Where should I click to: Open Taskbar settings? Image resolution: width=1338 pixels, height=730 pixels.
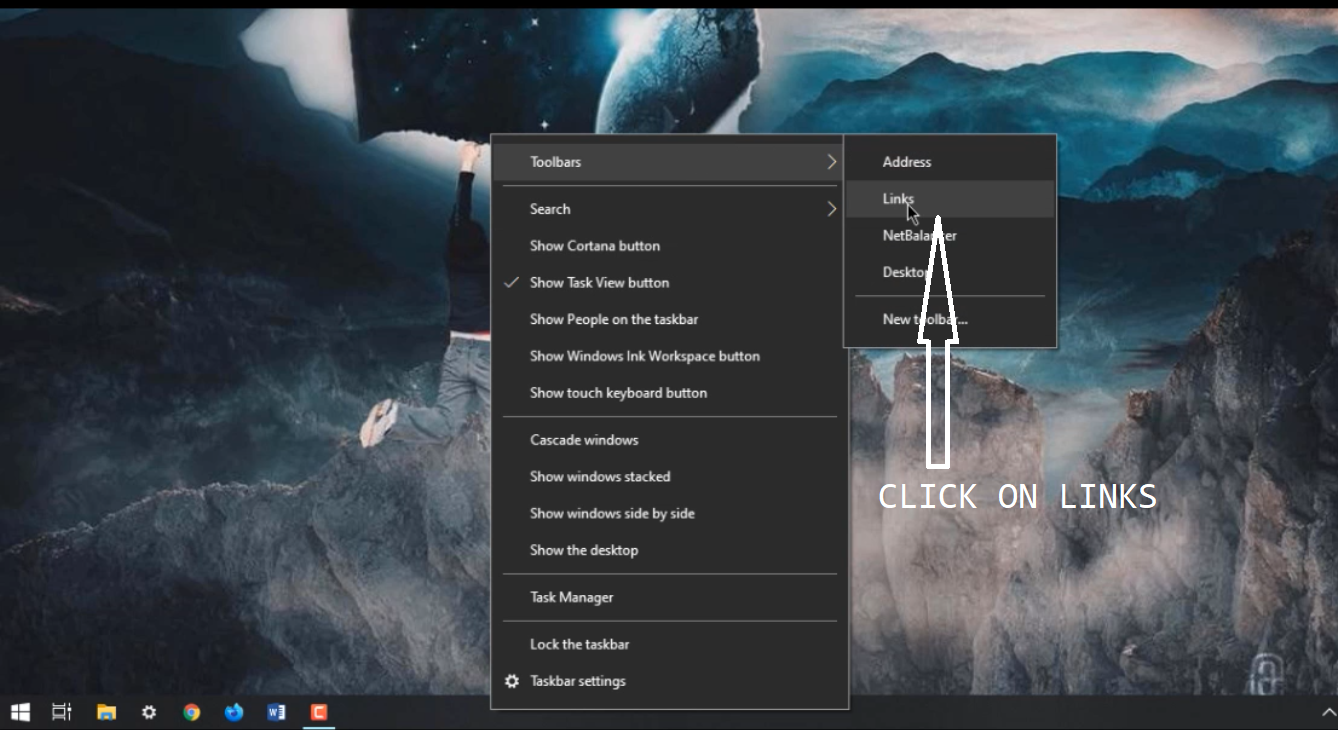(x=669, y=681)
